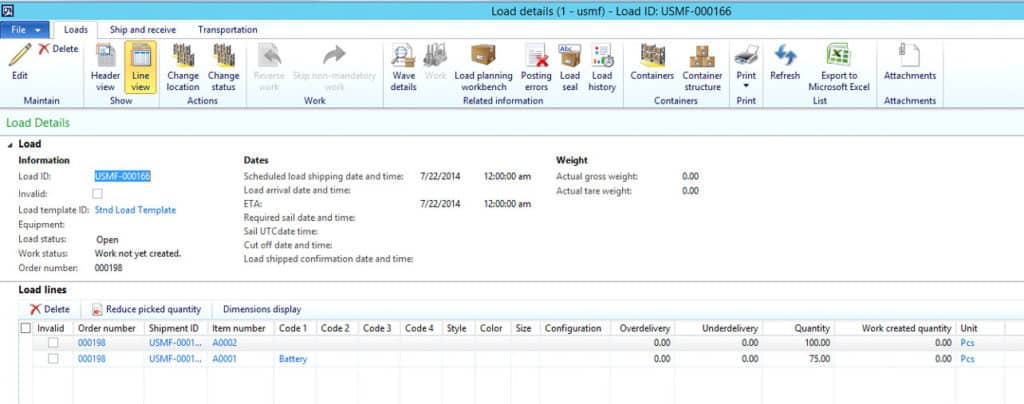Click Load status value Open
This screenshot has height=404, width=1024.
(107, 240)
